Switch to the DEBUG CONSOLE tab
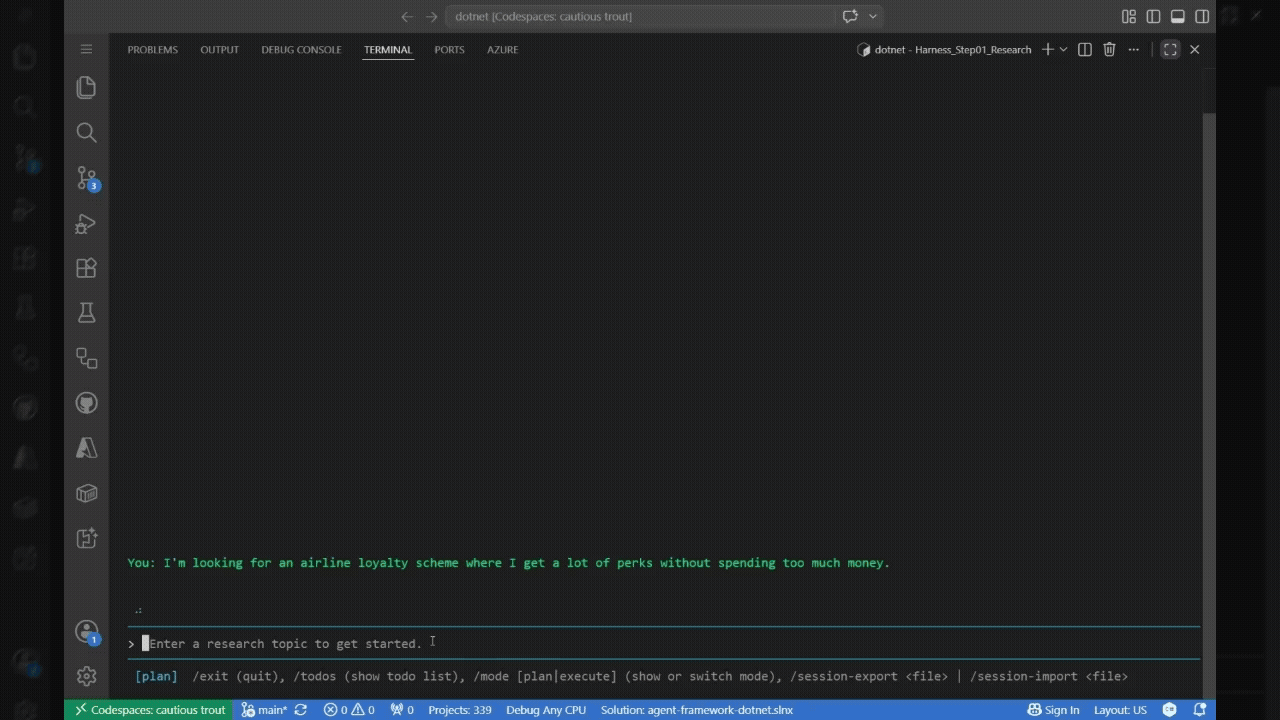Screen dimensions: 1280x720 301,49
